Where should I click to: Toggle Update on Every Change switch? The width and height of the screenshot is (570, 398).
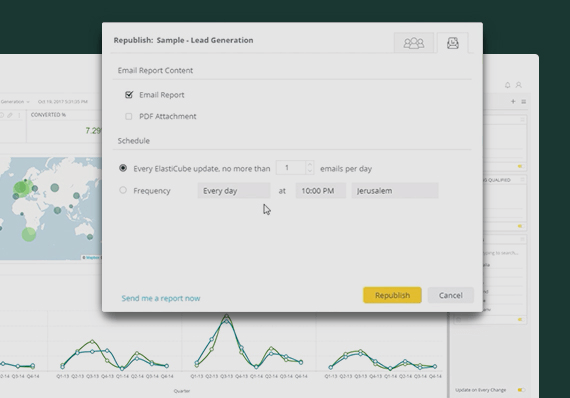521,390
